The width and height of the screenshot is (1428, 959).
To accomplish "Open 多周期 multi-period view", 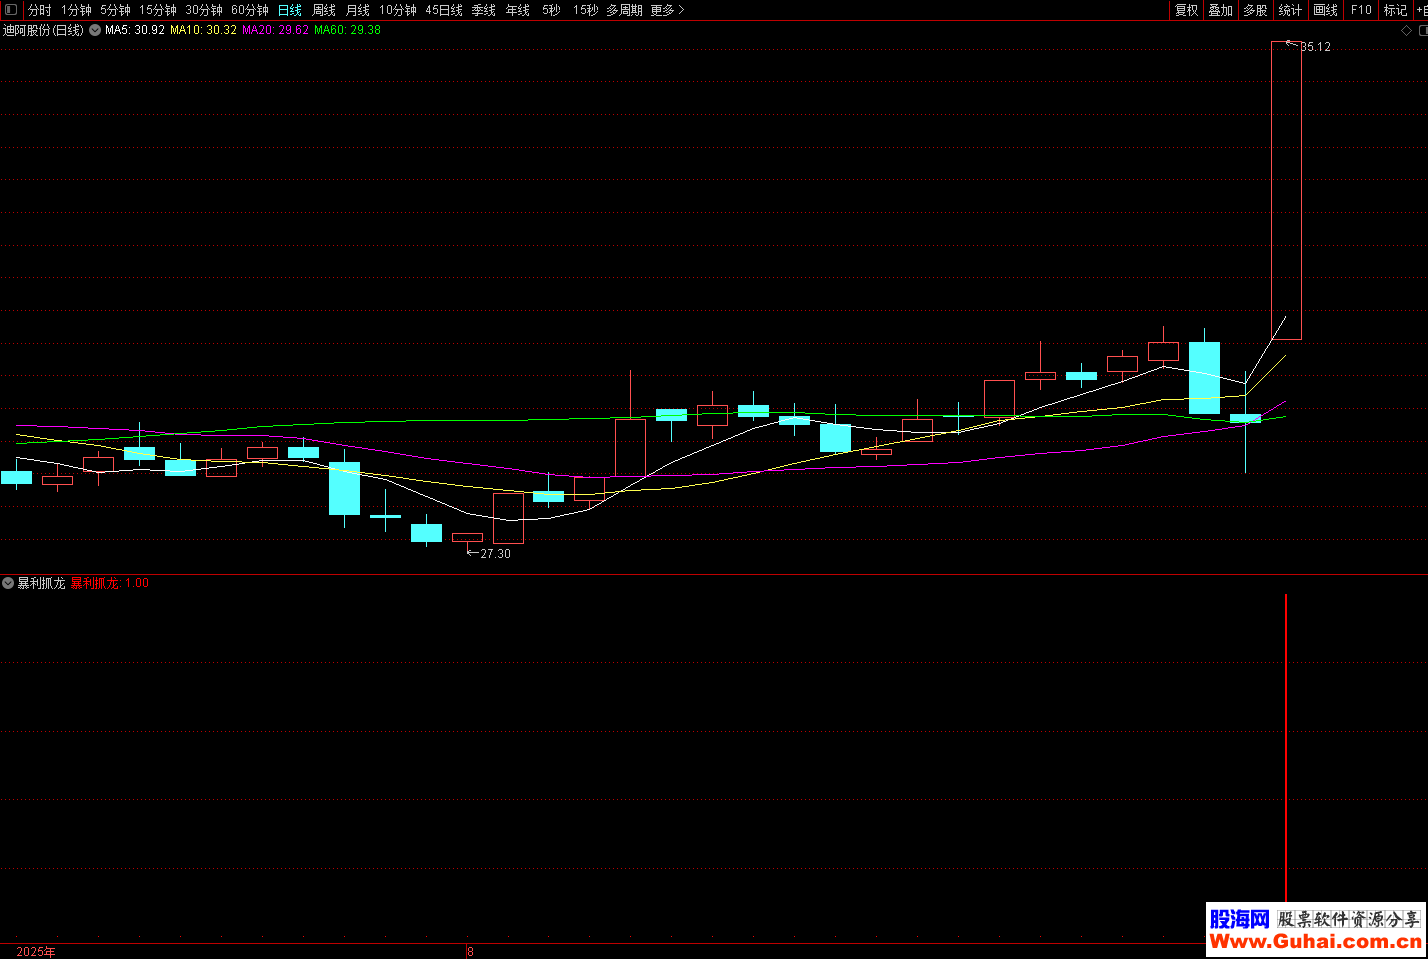I will [625, 10].
